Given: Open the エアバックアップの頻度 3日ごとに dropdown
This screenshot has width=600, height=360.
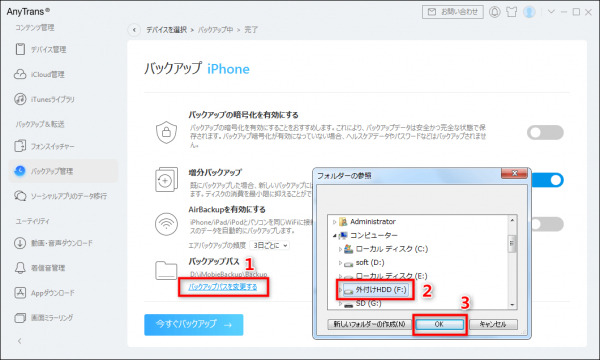Looking at the screenshot, I should [270, 245].
